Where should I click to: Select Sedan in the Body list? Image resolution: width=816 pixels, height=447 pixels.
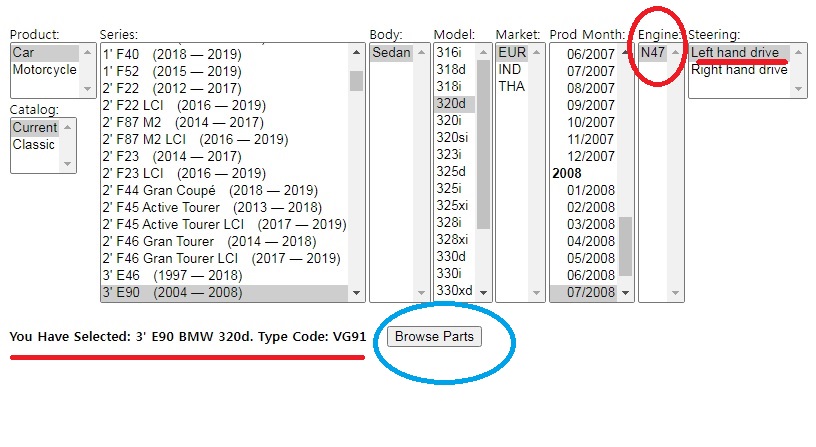click(x=392, y=53)
